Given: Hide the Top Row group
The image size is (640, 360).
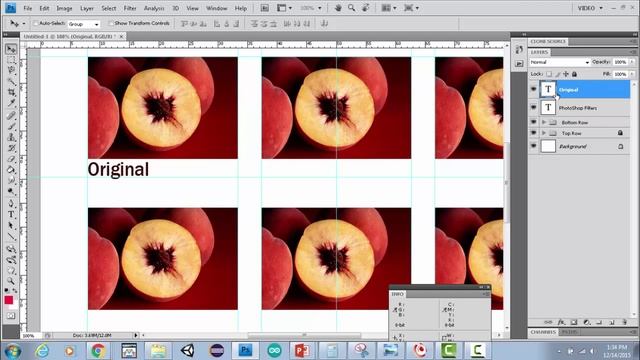Looking at the screenshot, I should coord(533,133).
